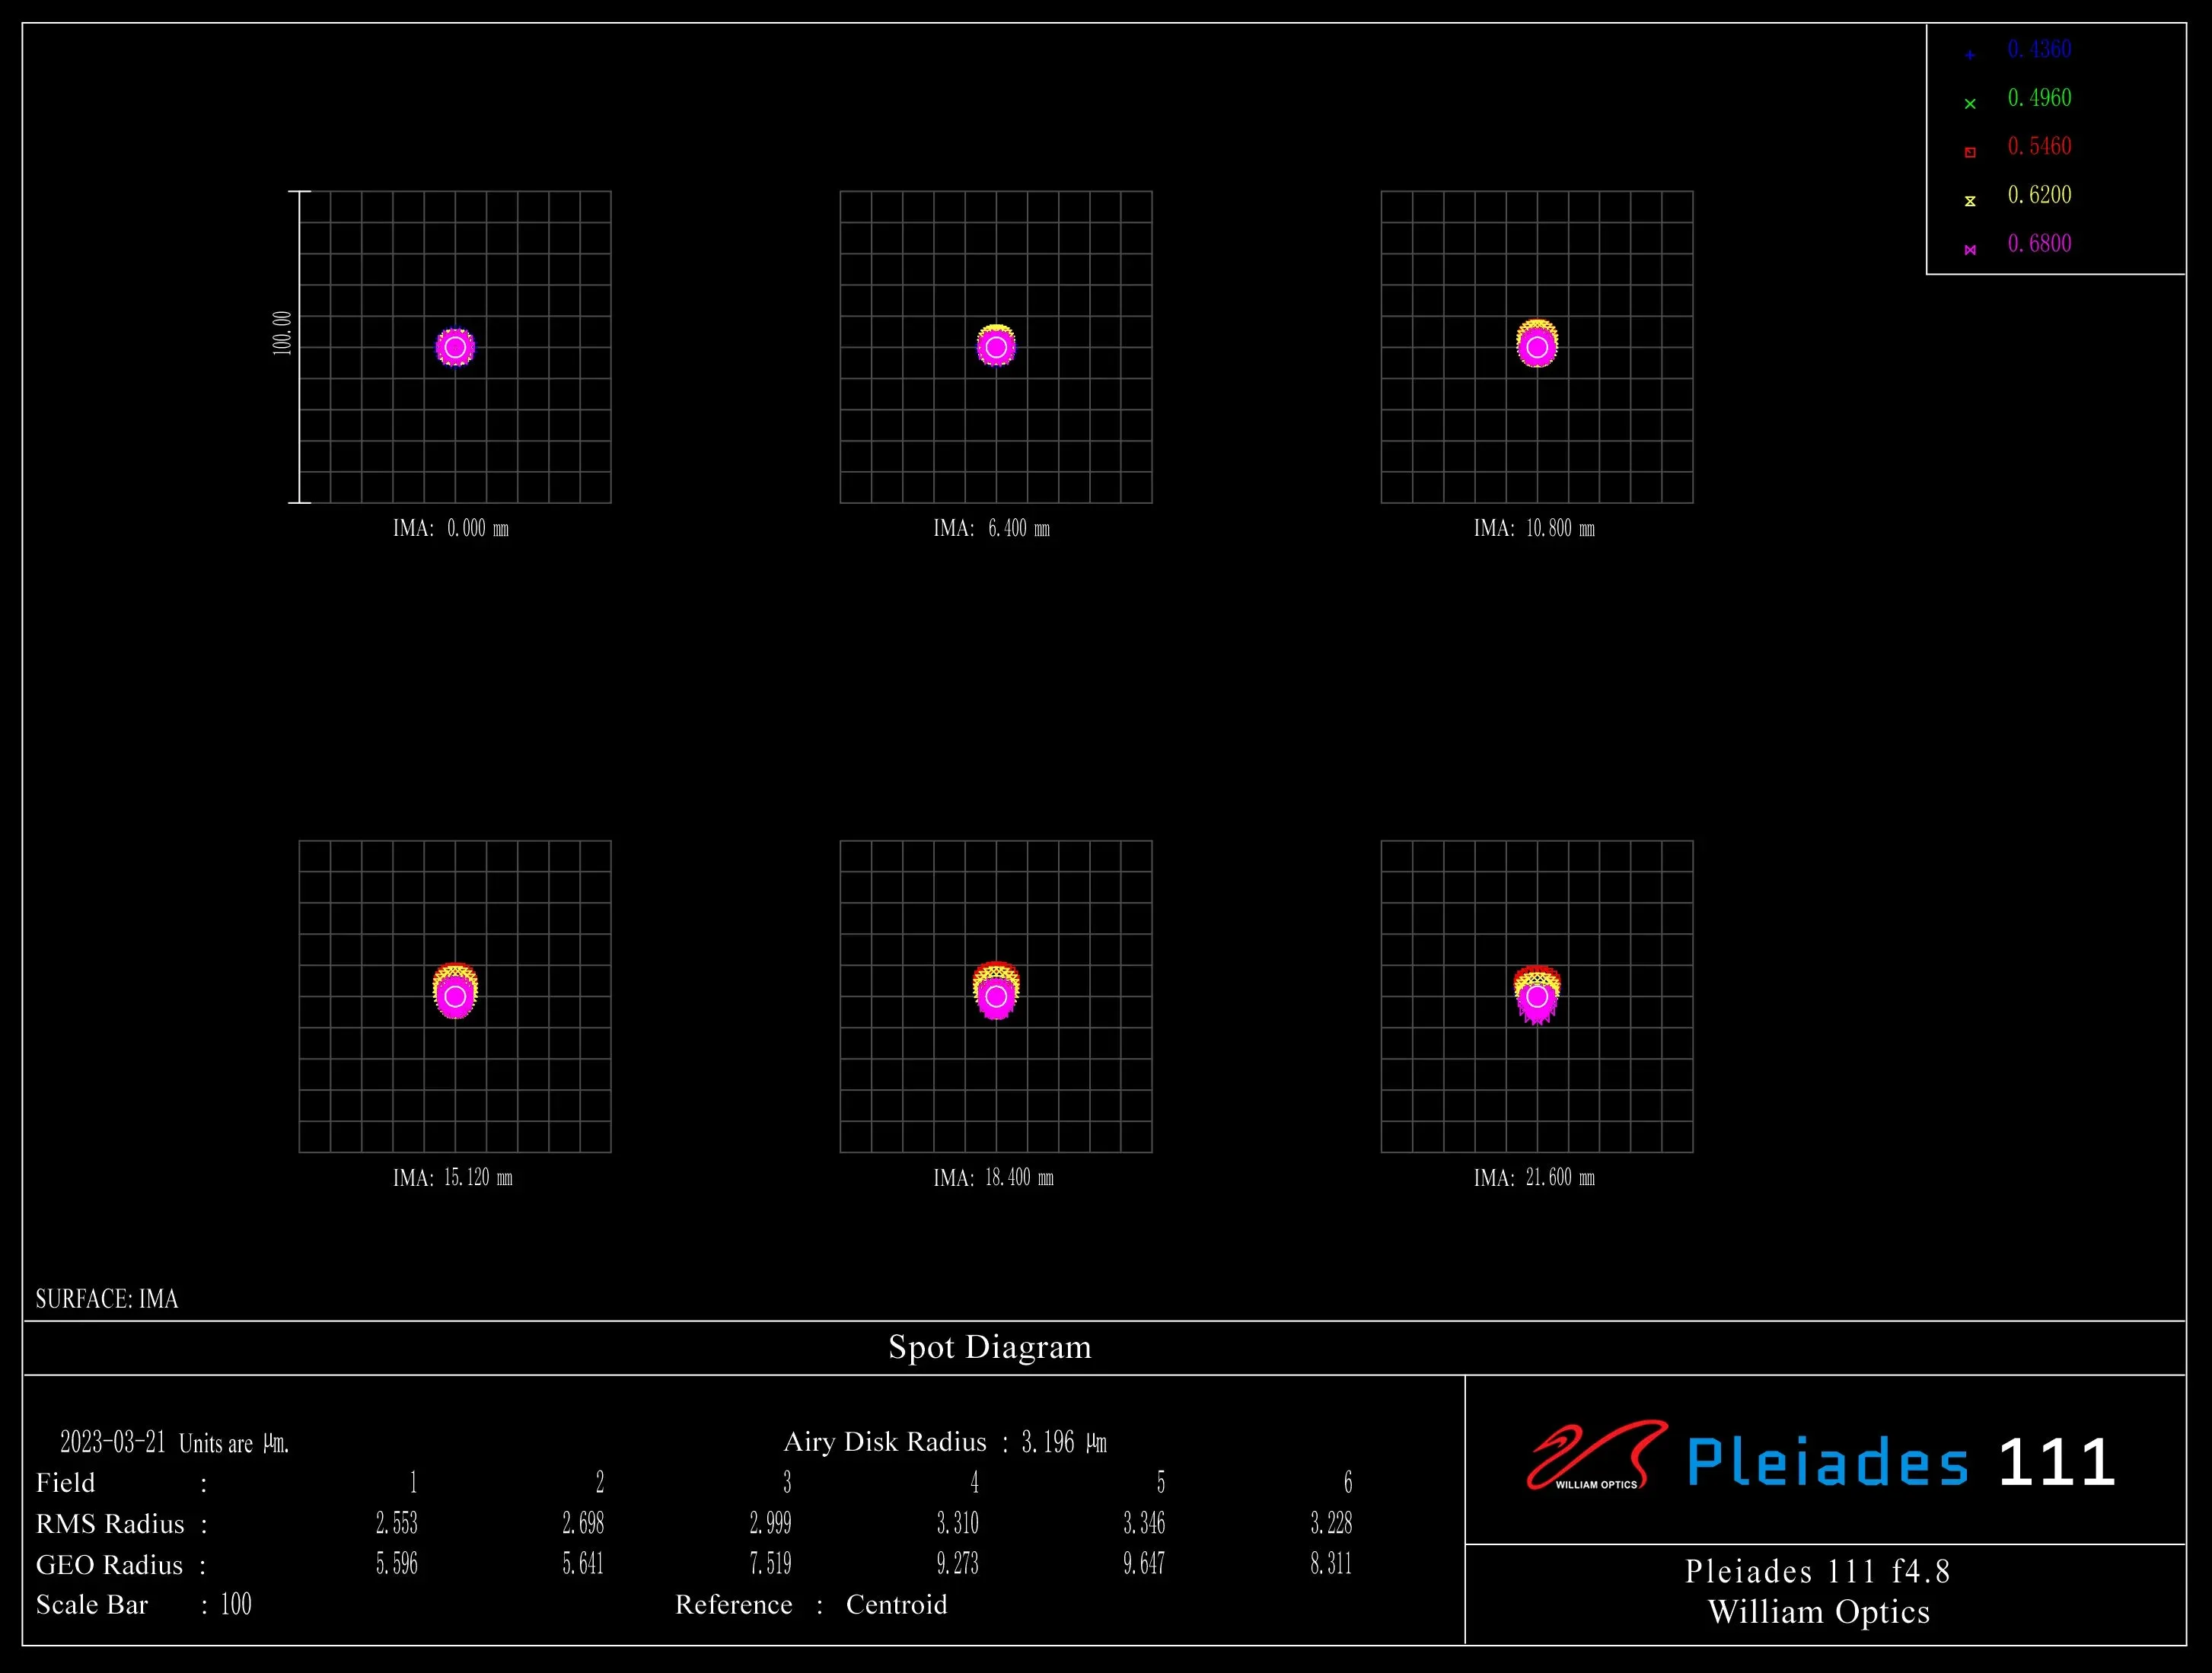Click the Pleiades 111 f4.8 caption

(x=1818, y=1571)
